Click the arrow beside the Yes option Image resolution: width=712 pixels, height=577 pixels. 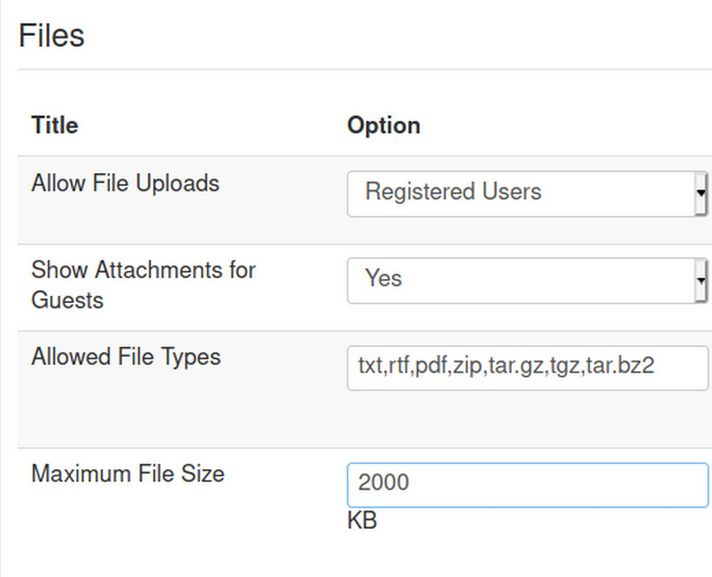coord(701,280)
